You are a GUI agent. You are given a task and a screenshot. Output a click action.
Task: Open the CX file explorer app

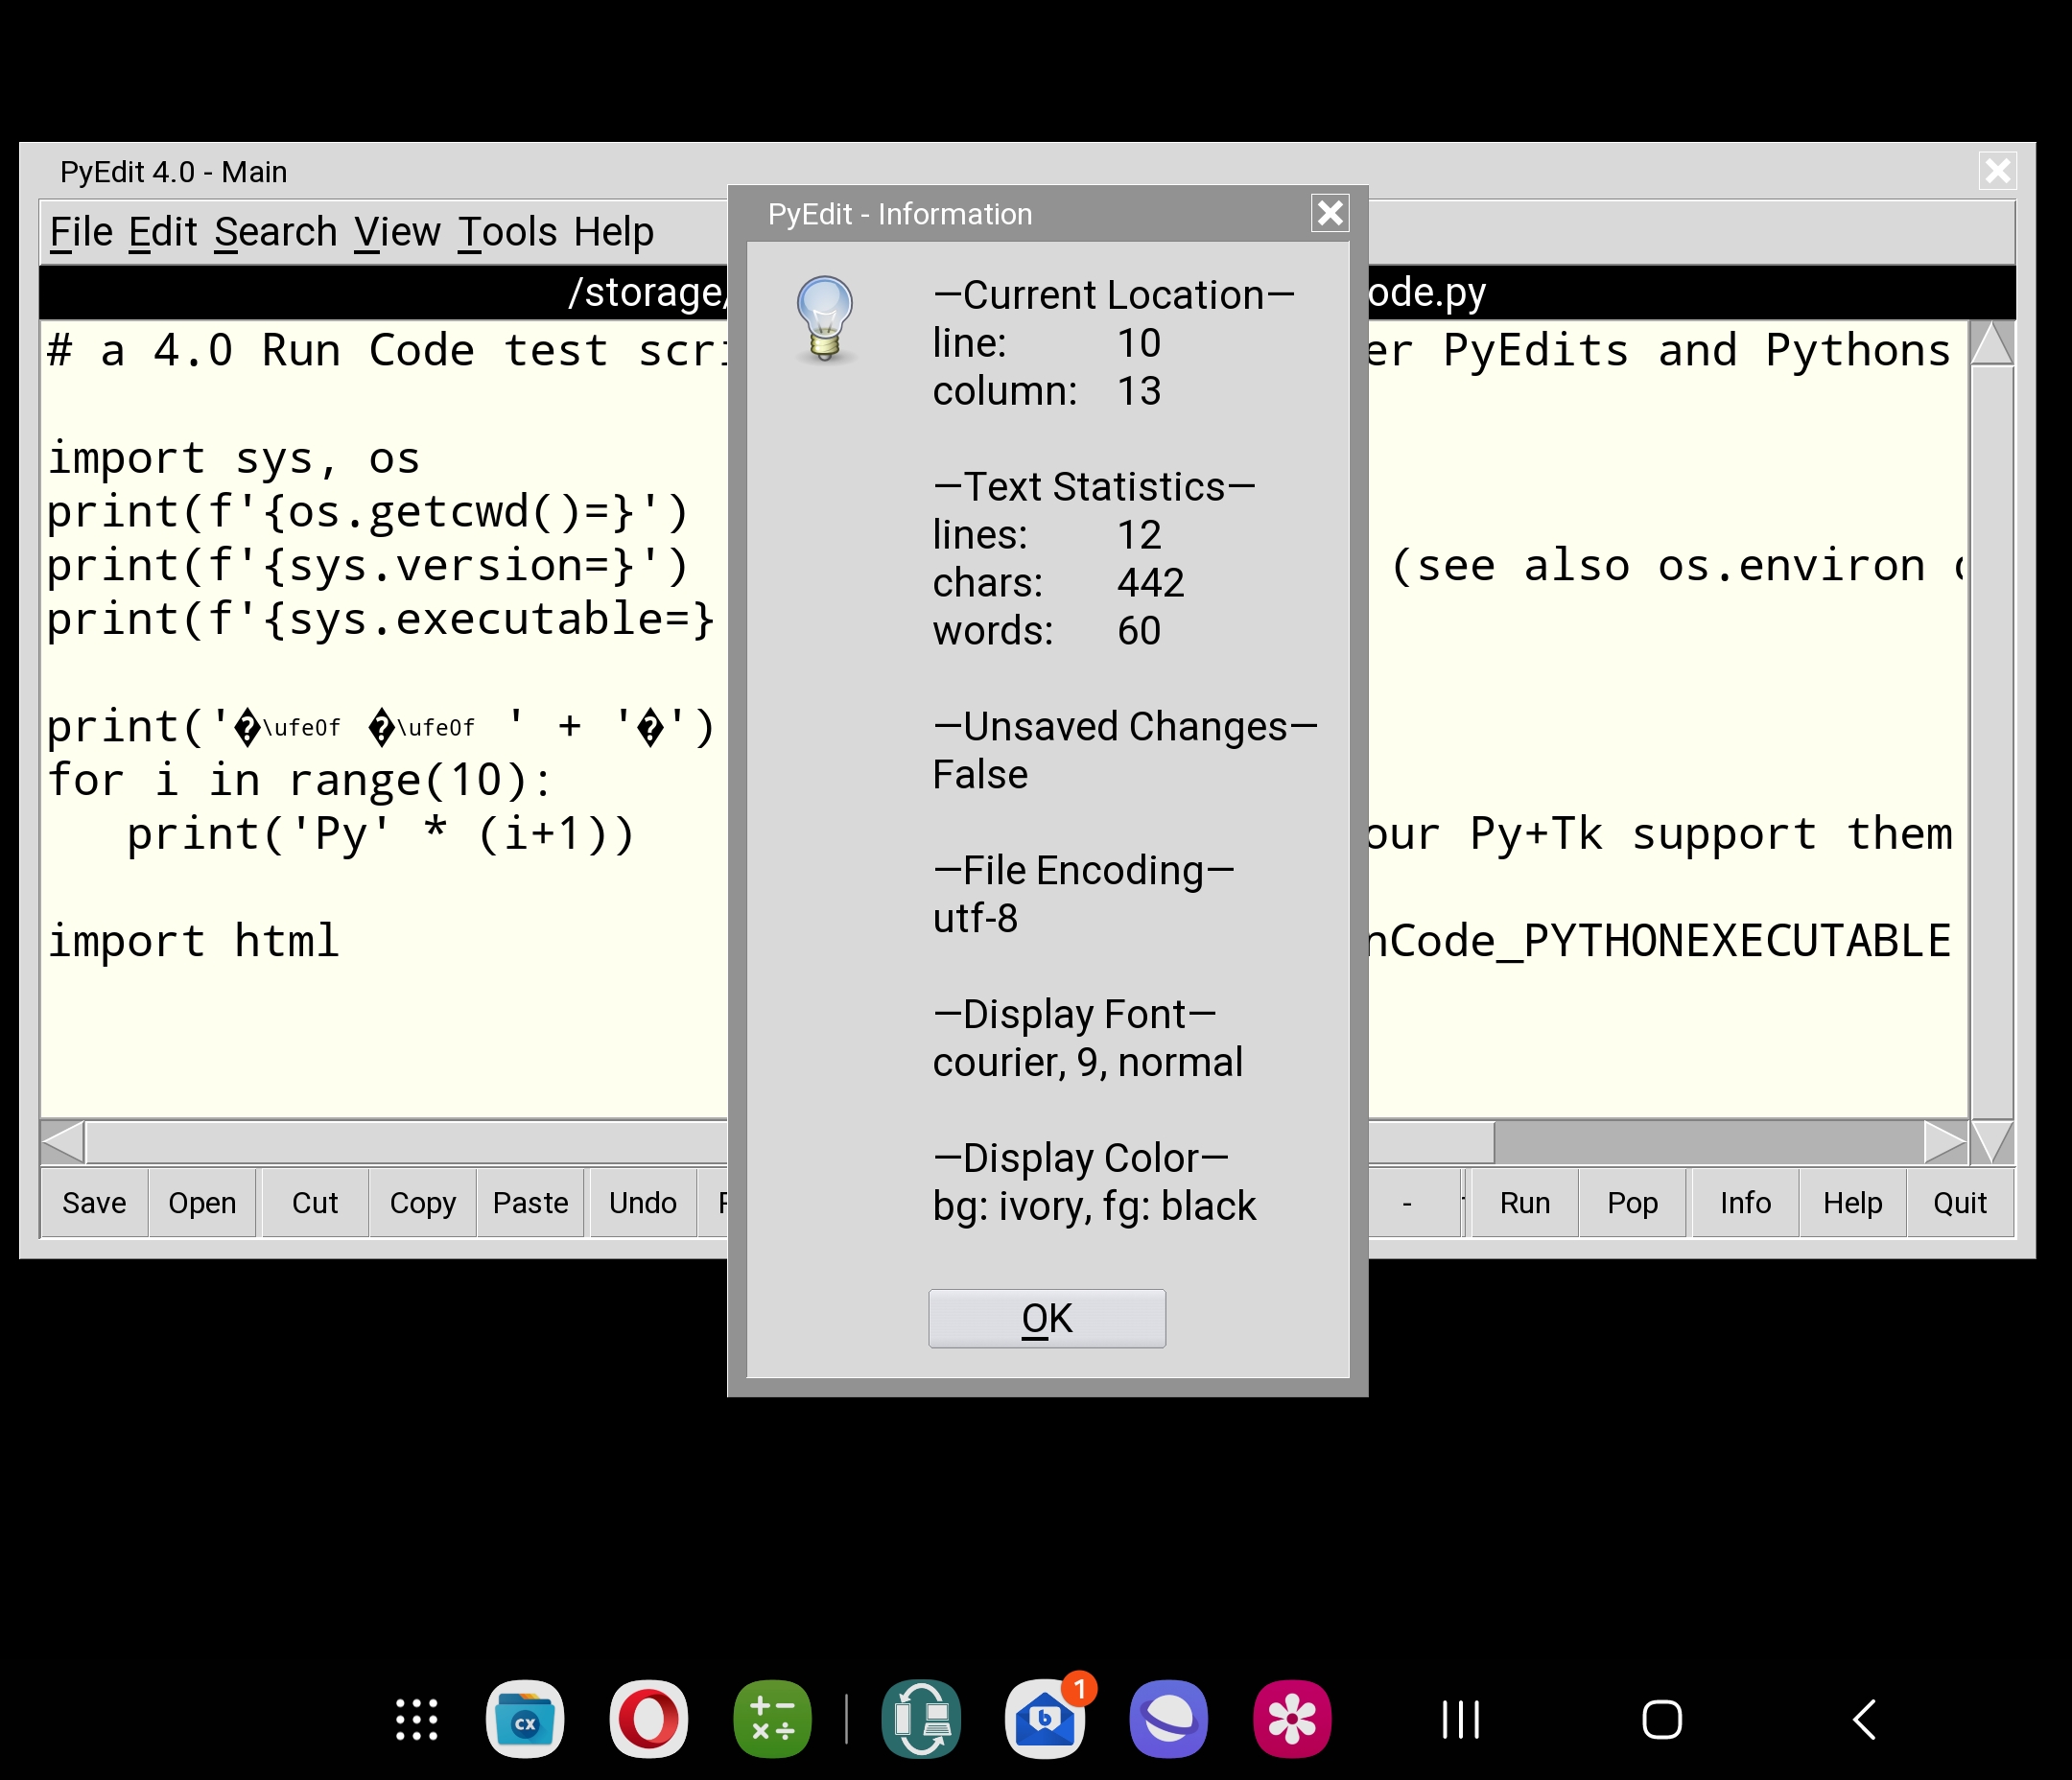(x=525, y=1719)
